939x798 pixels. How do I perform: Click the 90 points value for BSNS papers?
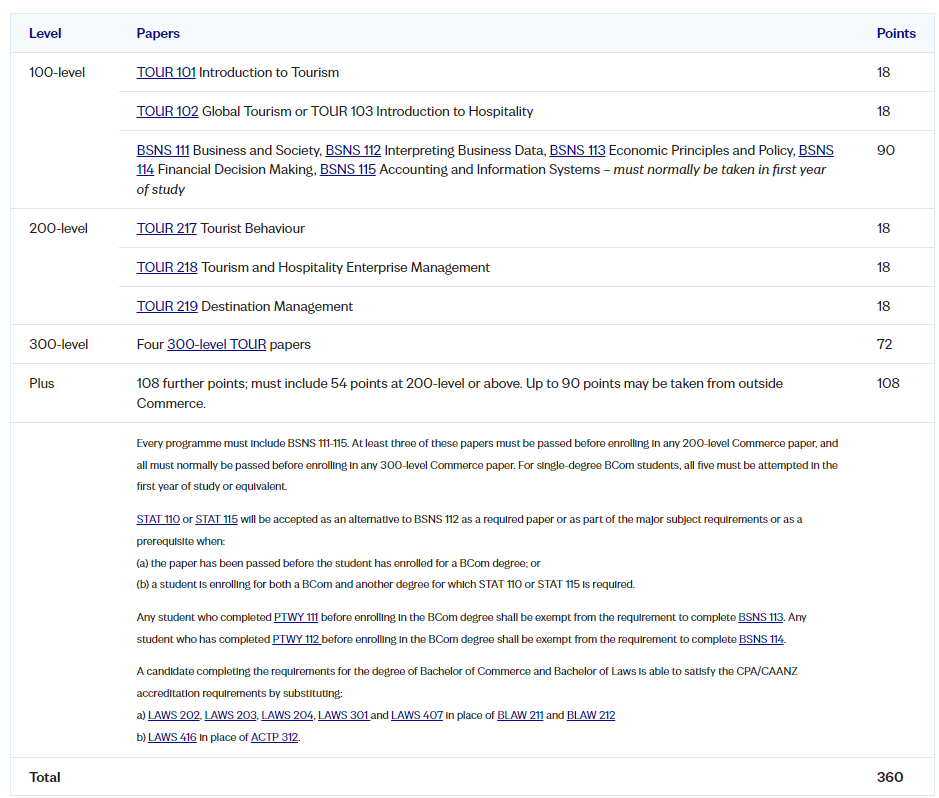[886, 150]
